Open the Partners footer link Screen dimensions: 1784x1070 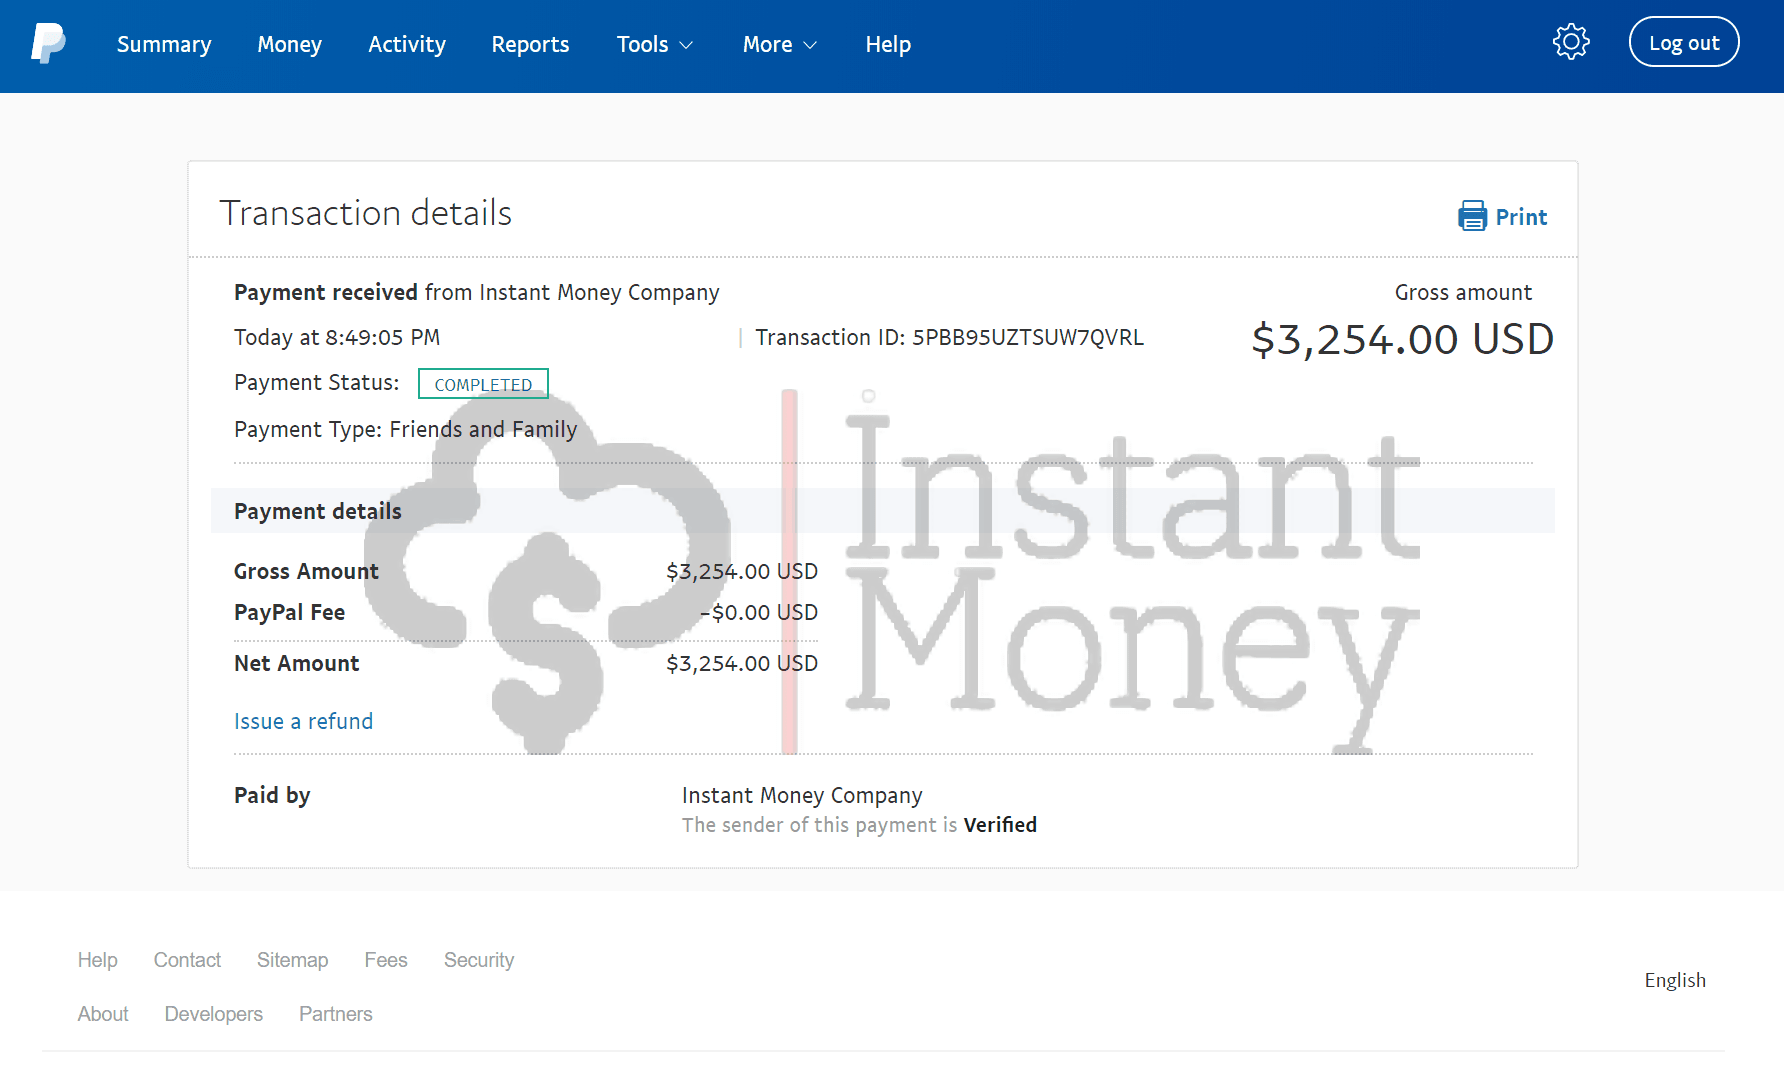[x=336, y=1014]
